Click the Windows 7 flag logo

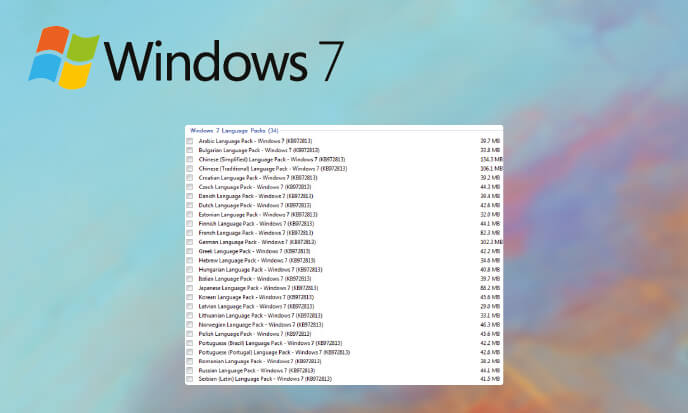click(65, 56)
